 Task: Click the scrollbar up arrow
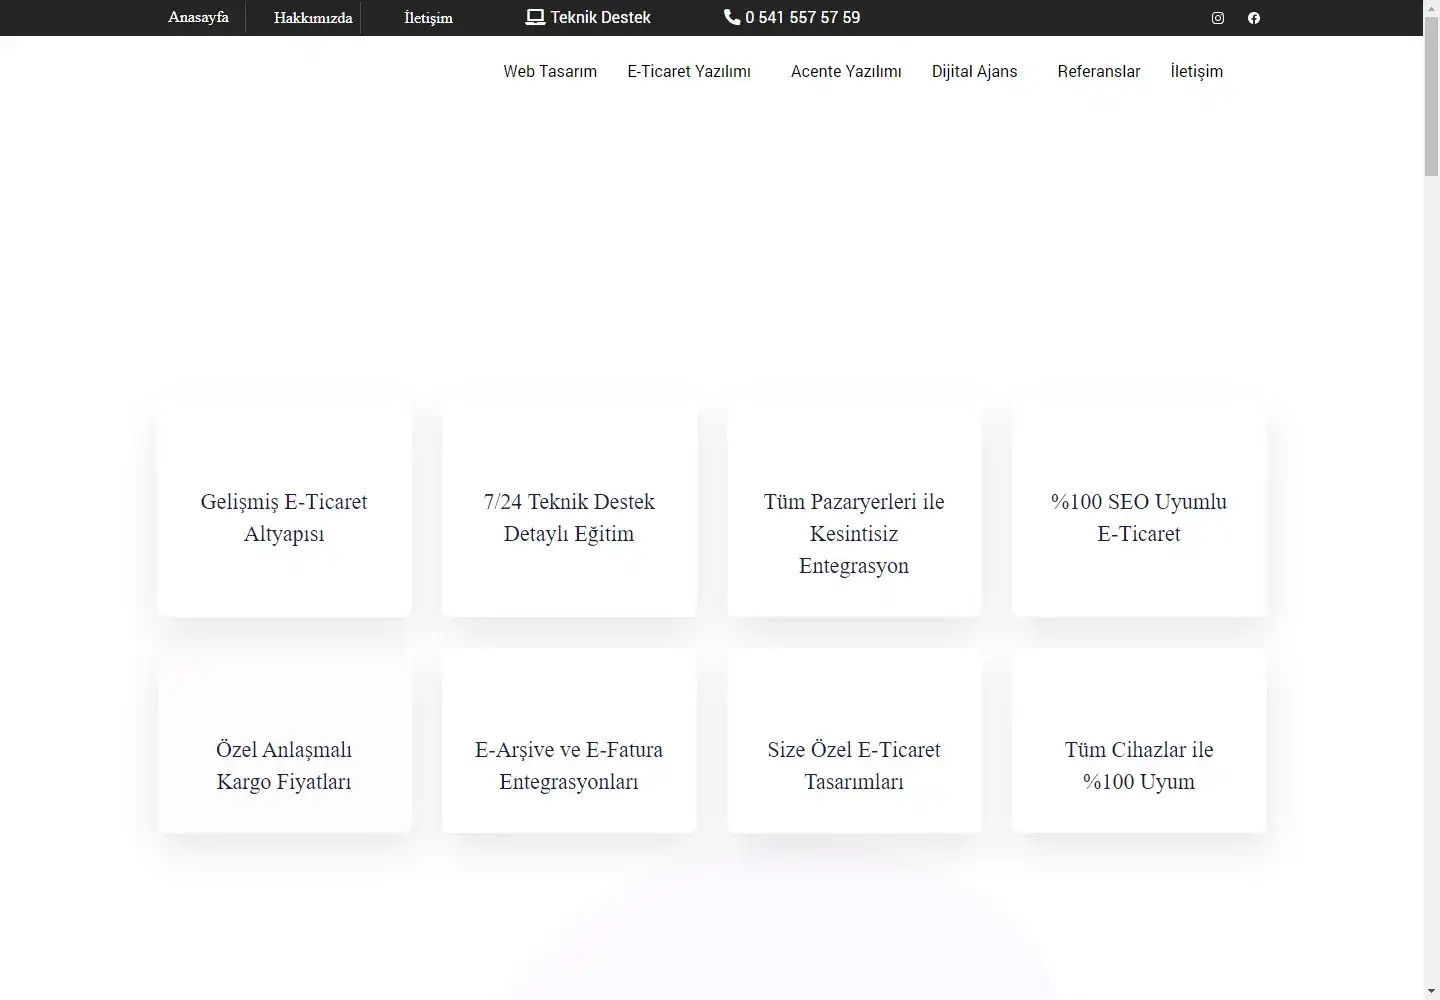point(1431,8)
